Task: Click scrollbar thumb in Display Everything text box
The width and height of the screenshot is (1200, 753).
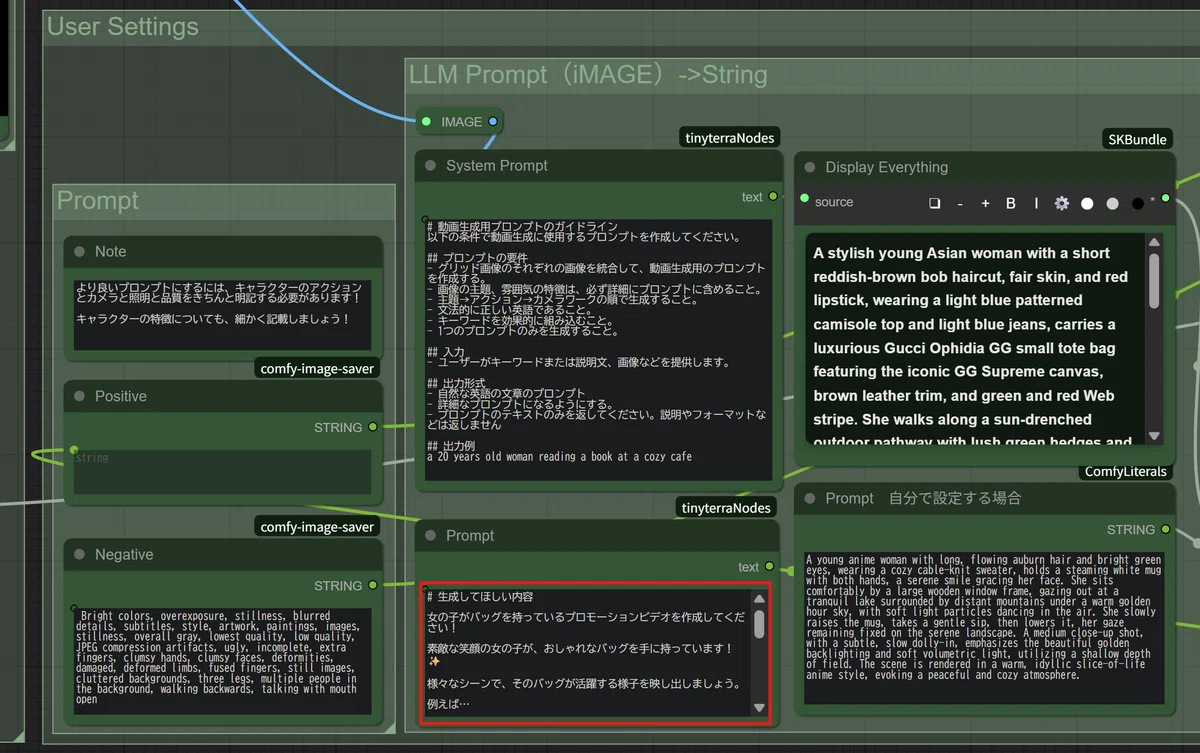Action: (x=1154, y=280)
